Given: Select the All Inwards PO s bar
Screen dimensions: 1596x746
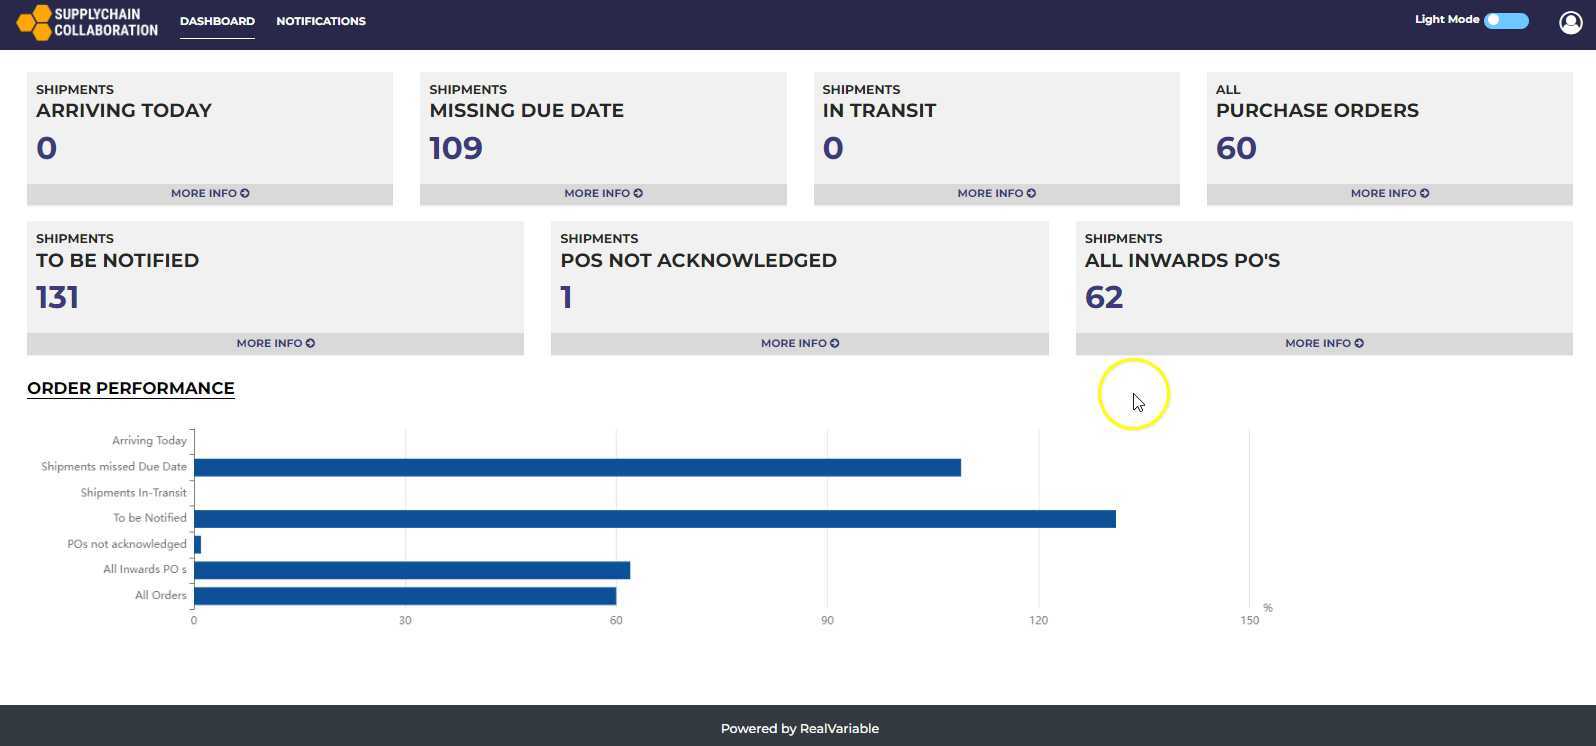Looking at the screenshot, I should click(412, 570).
